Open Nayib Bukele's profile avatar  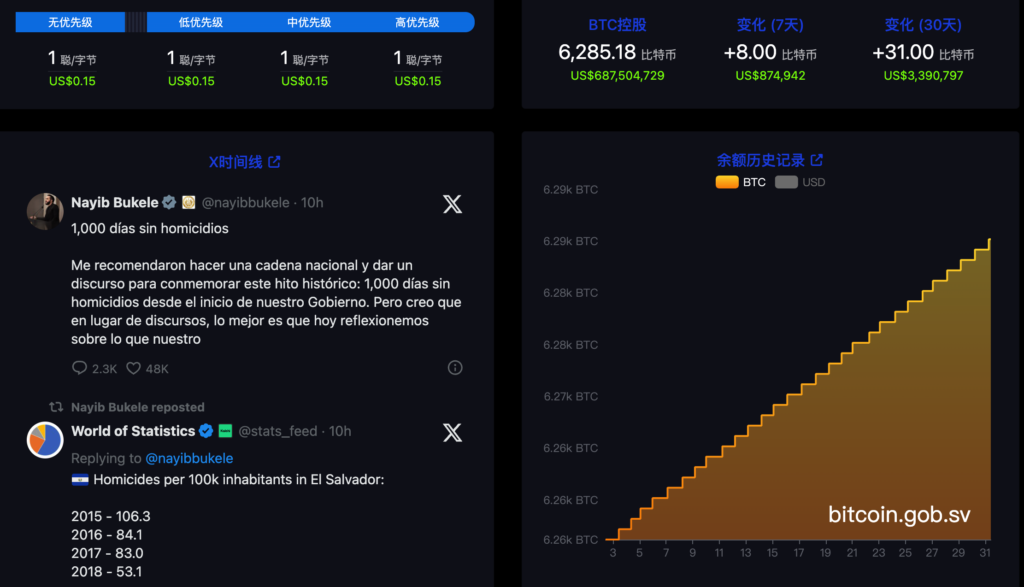(44, 211)
